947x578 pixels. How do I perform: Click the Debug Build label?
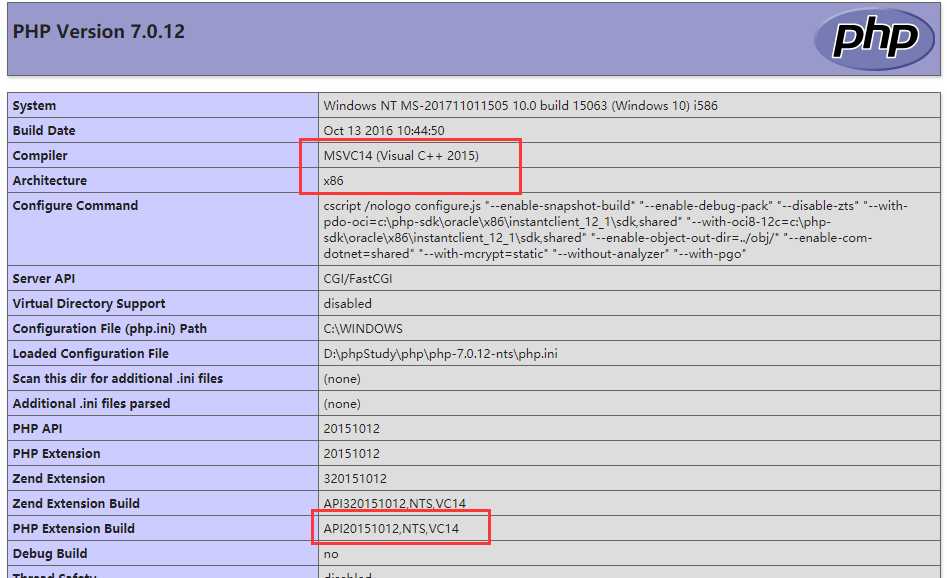pos(50,553)
